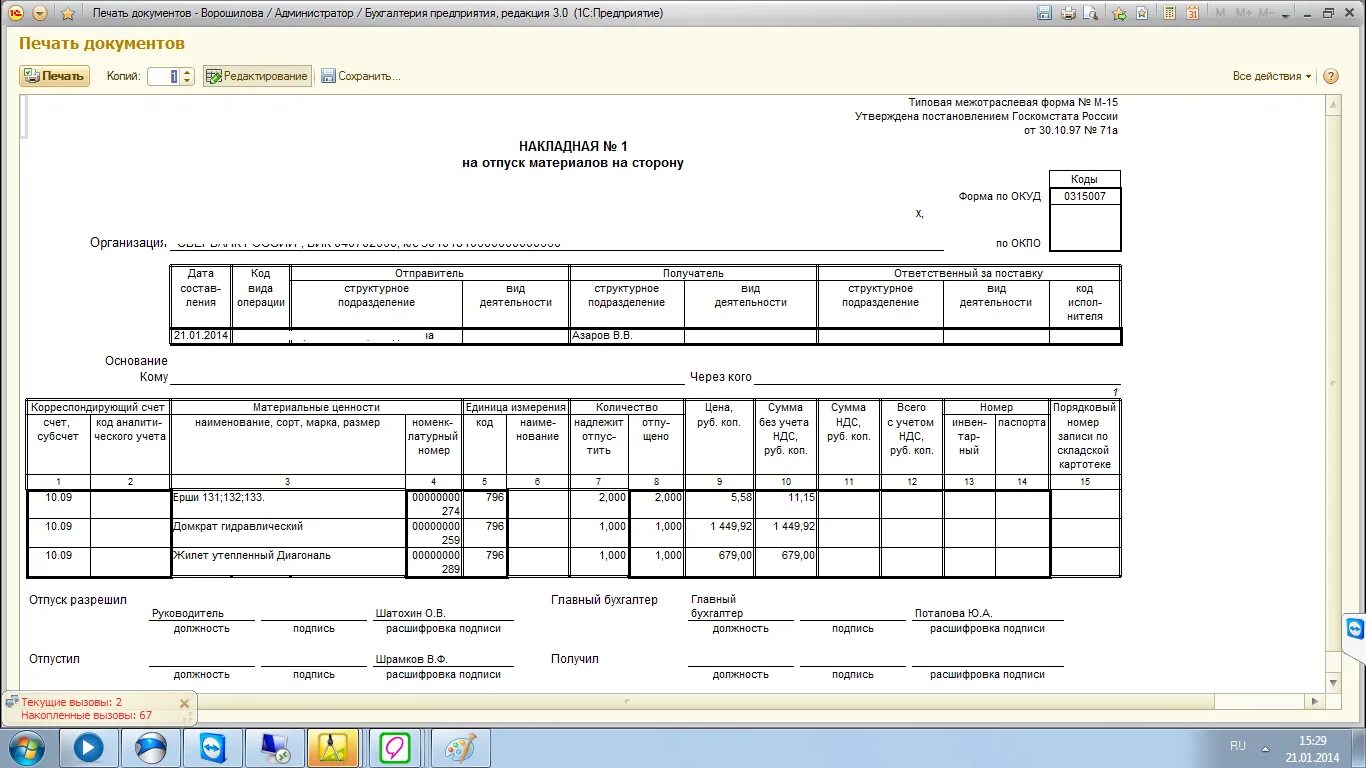Toggle the Редактирование mode button
This screenshot has height=768, width=1366.
(x=257, y=76)
